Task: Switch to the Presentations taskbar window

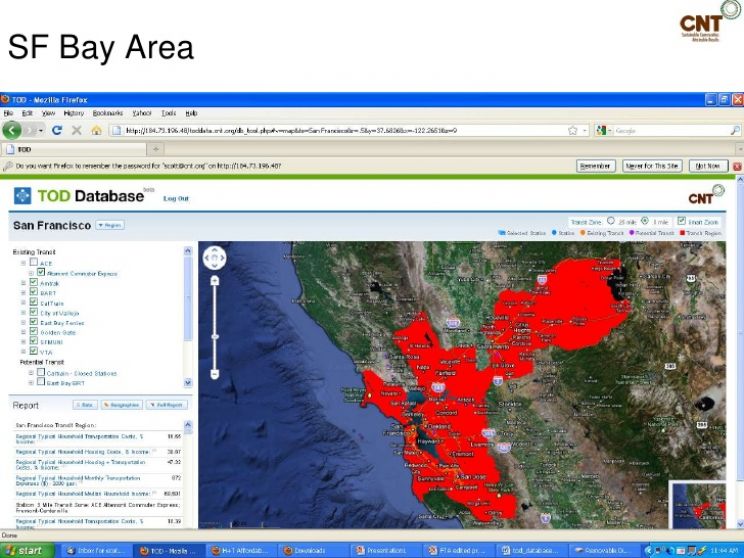Action: [386, 550]
